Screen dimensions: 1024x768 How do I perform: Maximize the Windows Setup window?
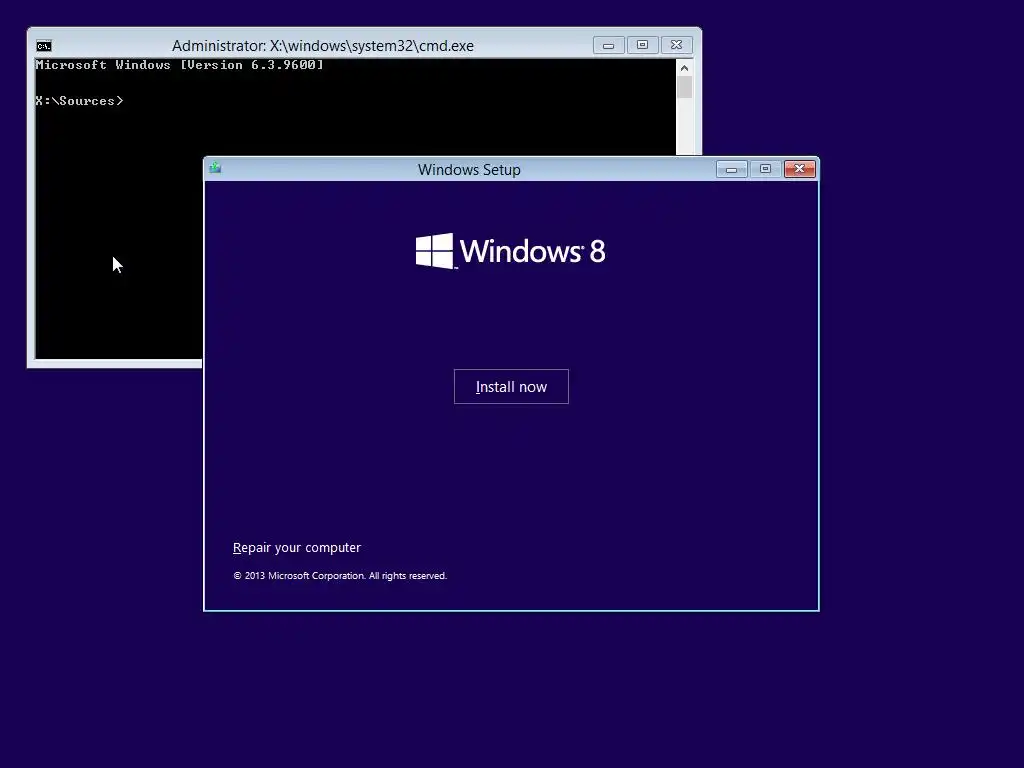coord(765,169)
